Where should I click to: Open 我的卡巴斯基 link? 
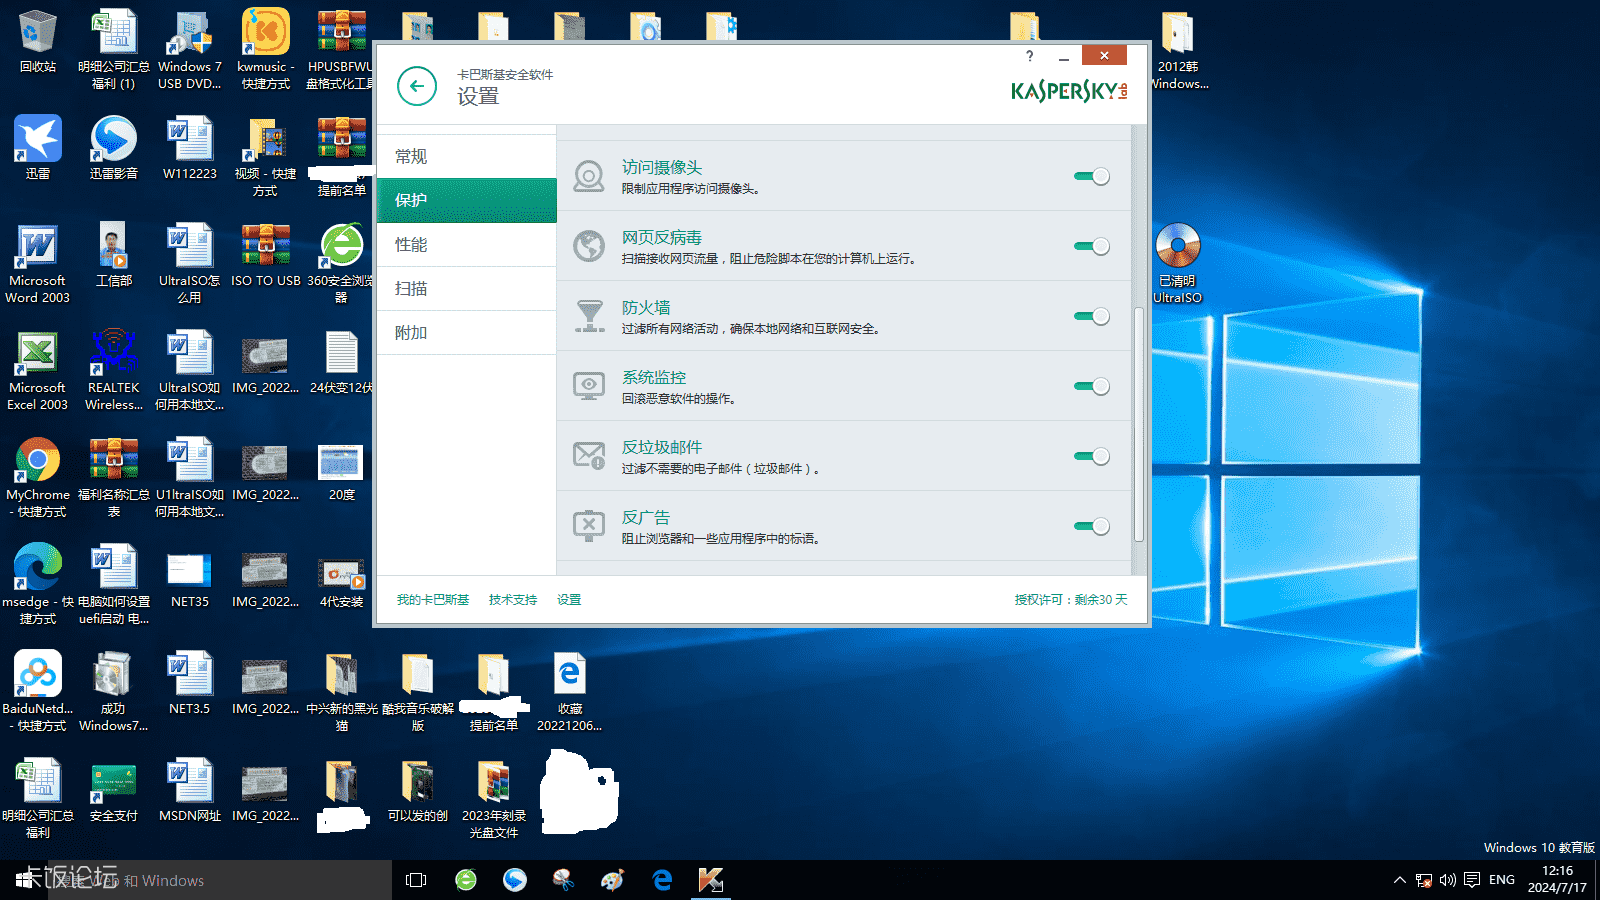click(x=433, y=600)
